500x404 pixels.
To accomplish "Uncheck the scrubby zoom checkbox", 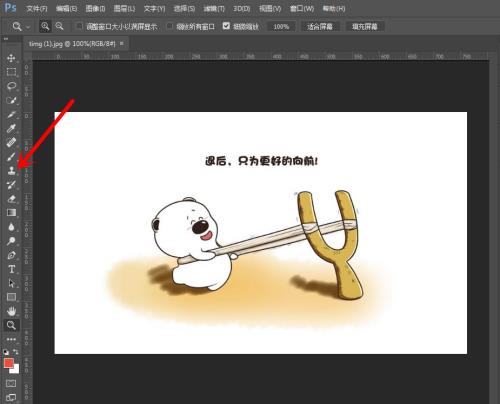I will coord(226,26).
